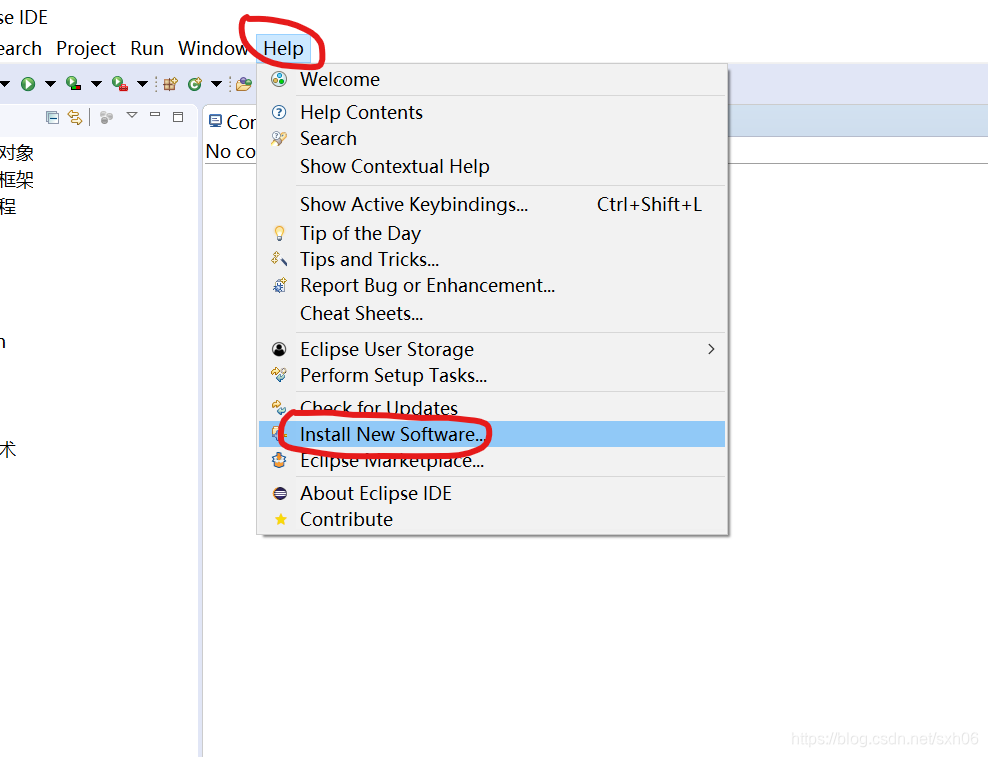This screenshot has width=988, height=757.
Task: Minimize the explorer view panel
Action: pos(155,115)
